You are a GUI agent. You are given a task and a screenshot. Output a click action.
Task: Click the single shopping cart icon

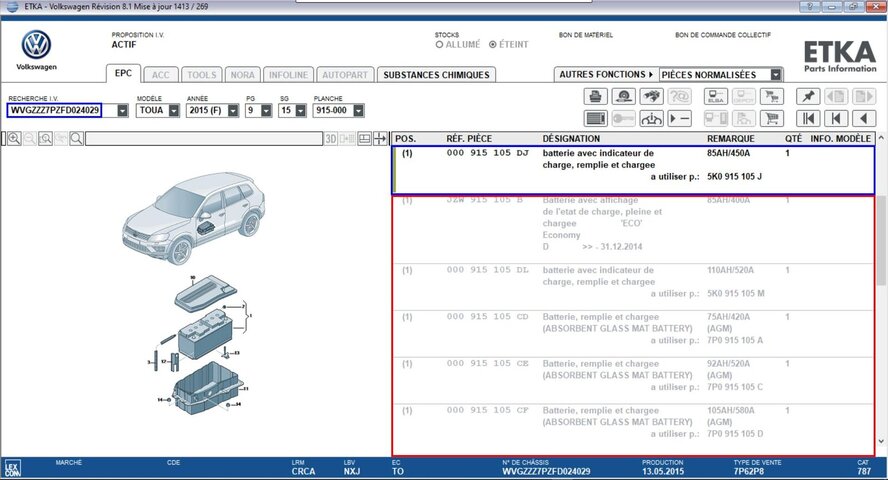pos(771,118)
